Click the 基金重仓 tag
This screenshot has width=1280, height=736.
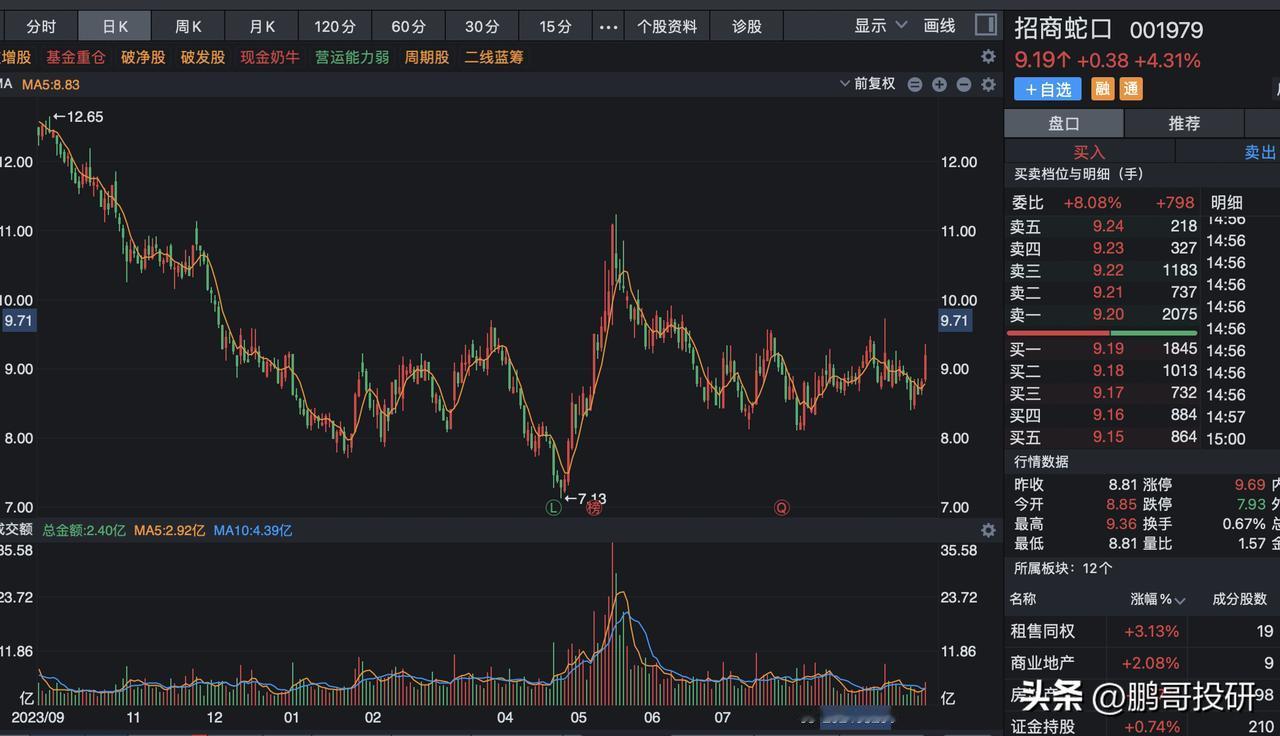pos(75,57)
